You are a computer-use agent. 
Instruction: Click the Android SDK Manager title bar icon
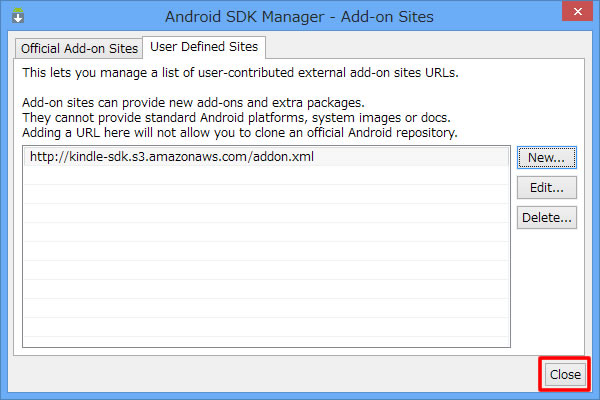tap(18, 16)
